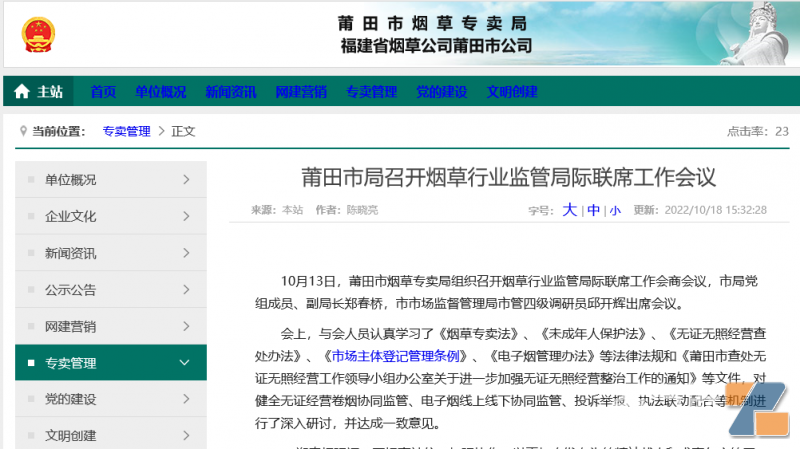This screenshot has height=449, width=800.
Task: Select 文明创建 in the sidebar
Action: tap(111, 434)
